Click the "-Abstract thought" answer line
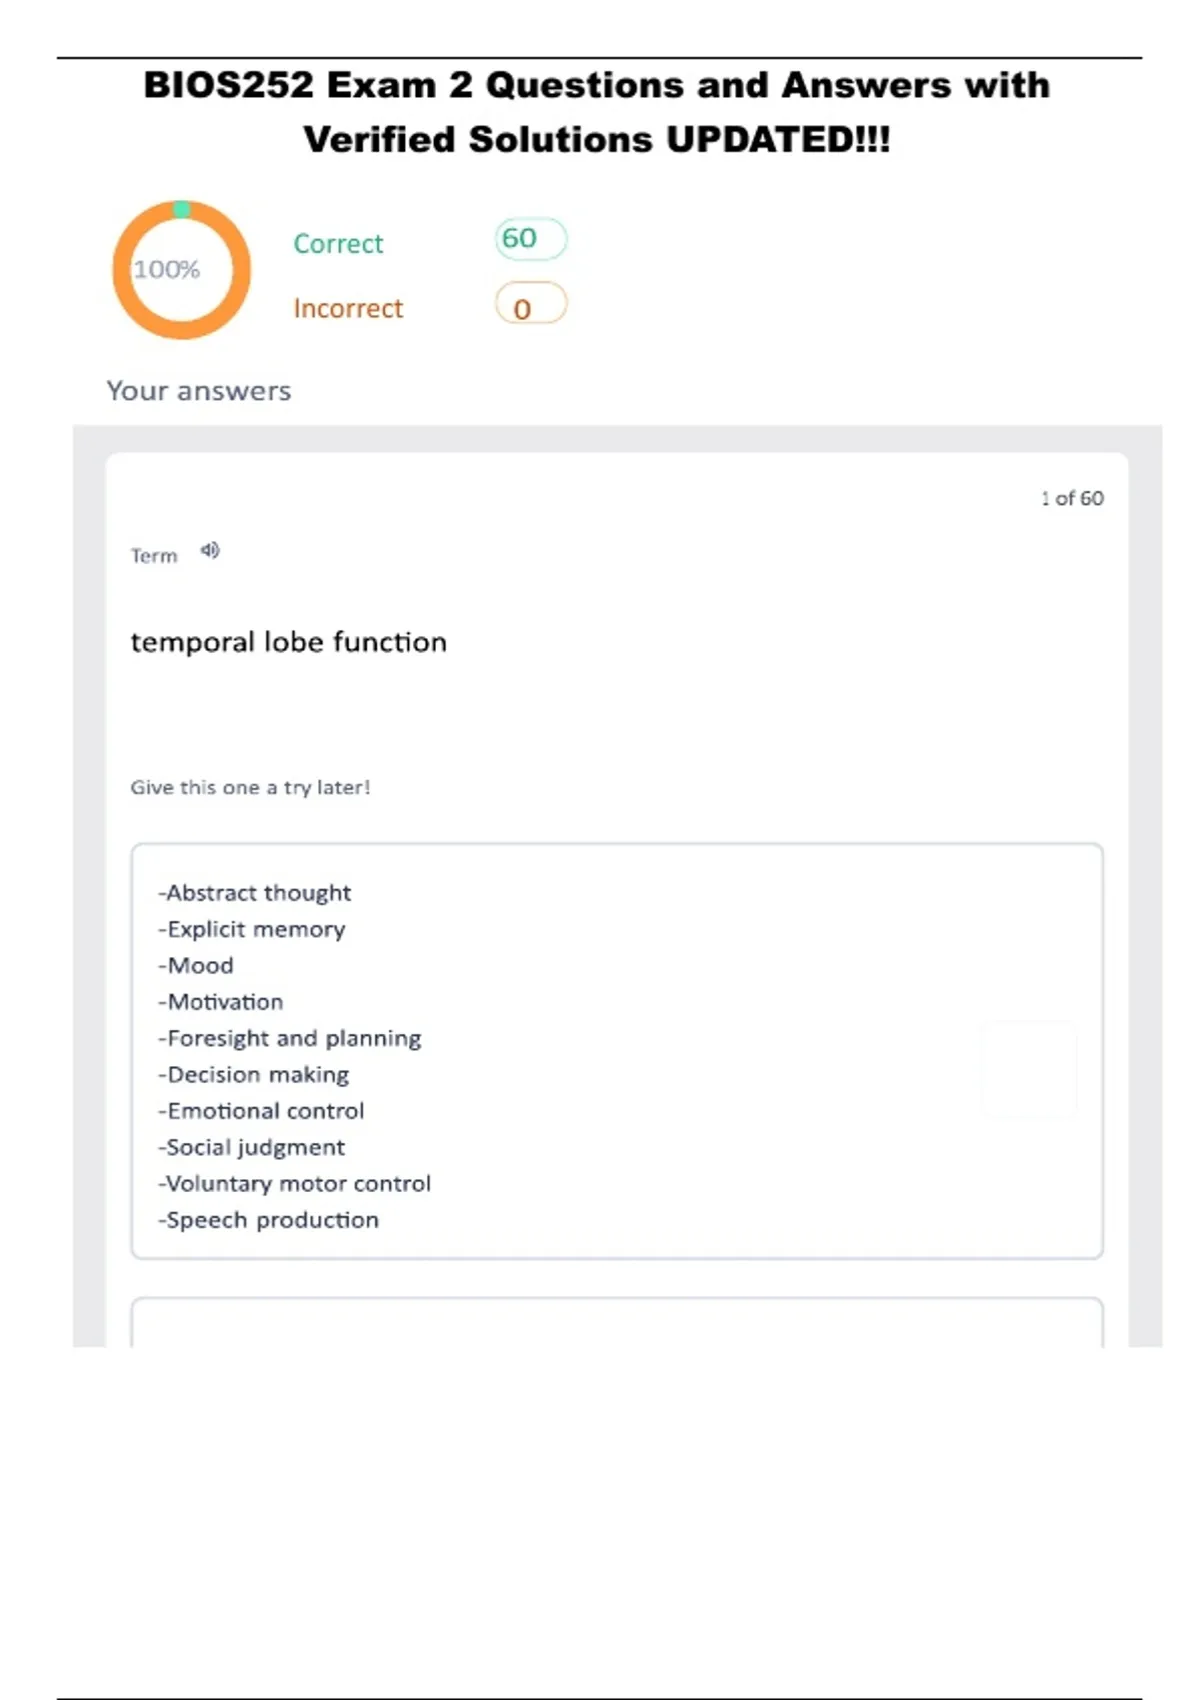The width and height of the screenshot is (1200, 1700). coord(255,893)
